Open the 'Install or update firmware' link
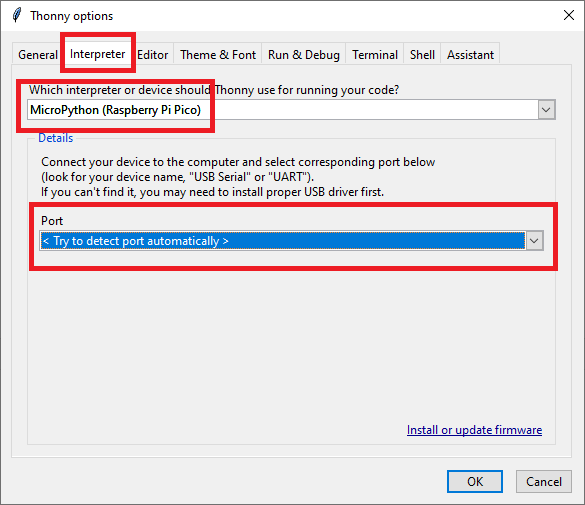 pos(474,430)
